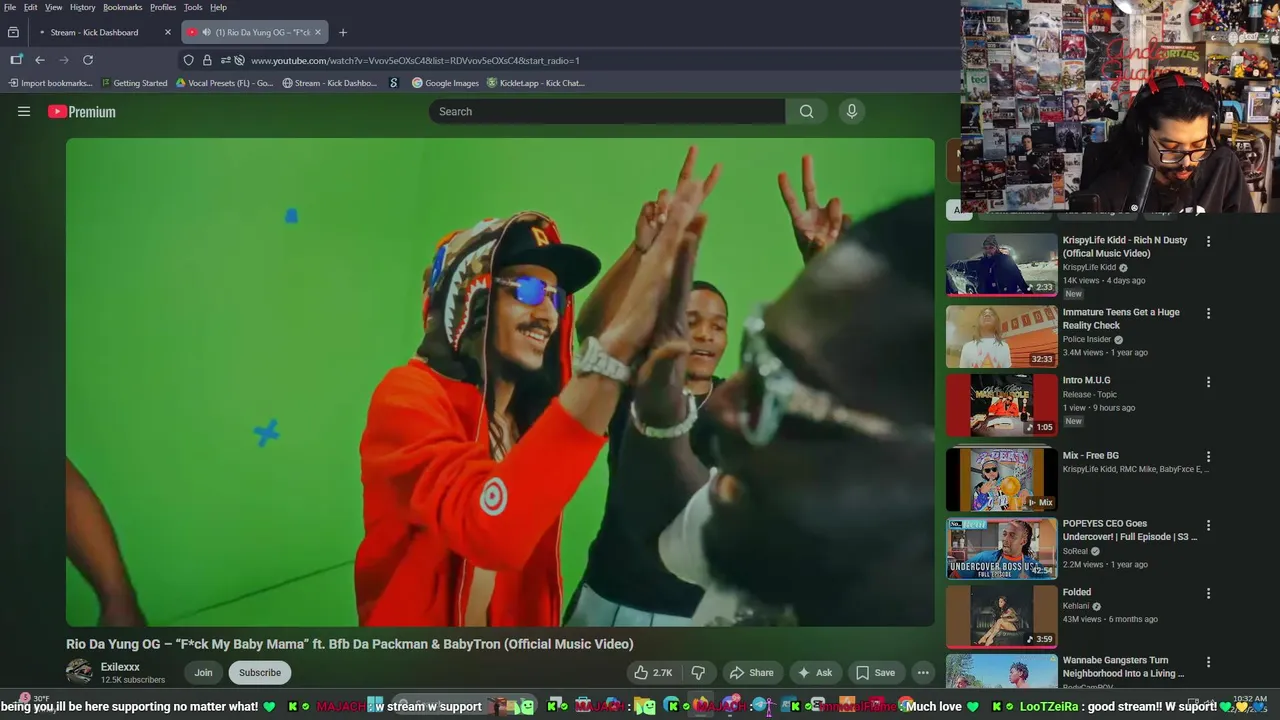Share the video
The height and width of the screenshot is (720, 1280).
point(752,673)
